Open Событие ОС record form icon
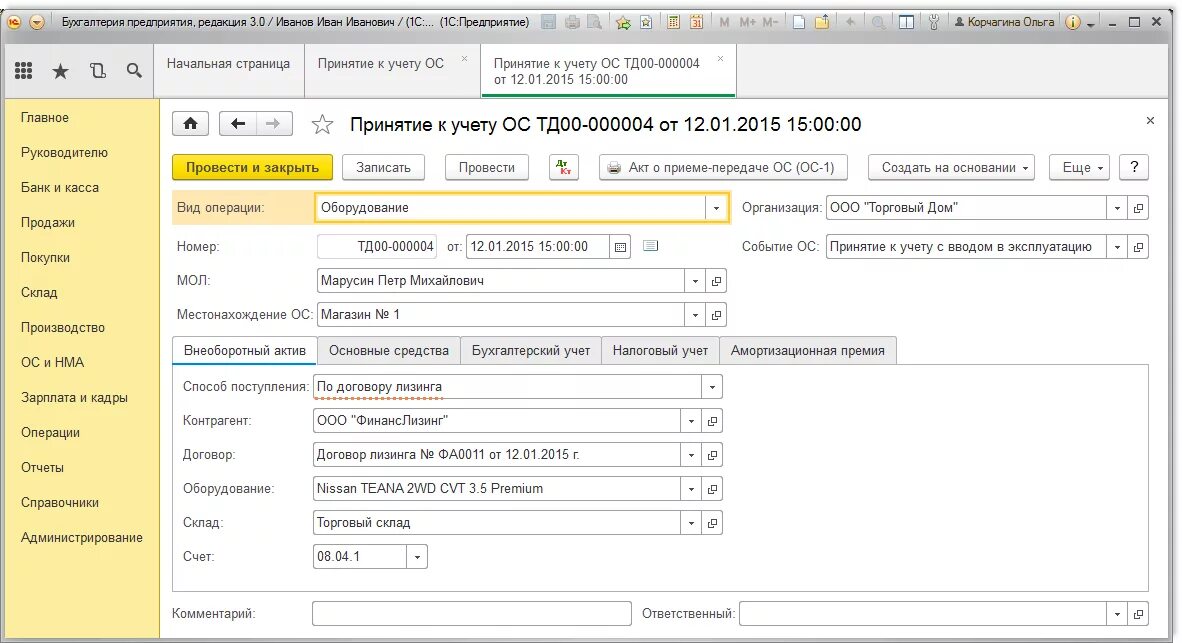Viewport: 1182px width, 643px height. pyautogui.click(x=1138, y=246)
